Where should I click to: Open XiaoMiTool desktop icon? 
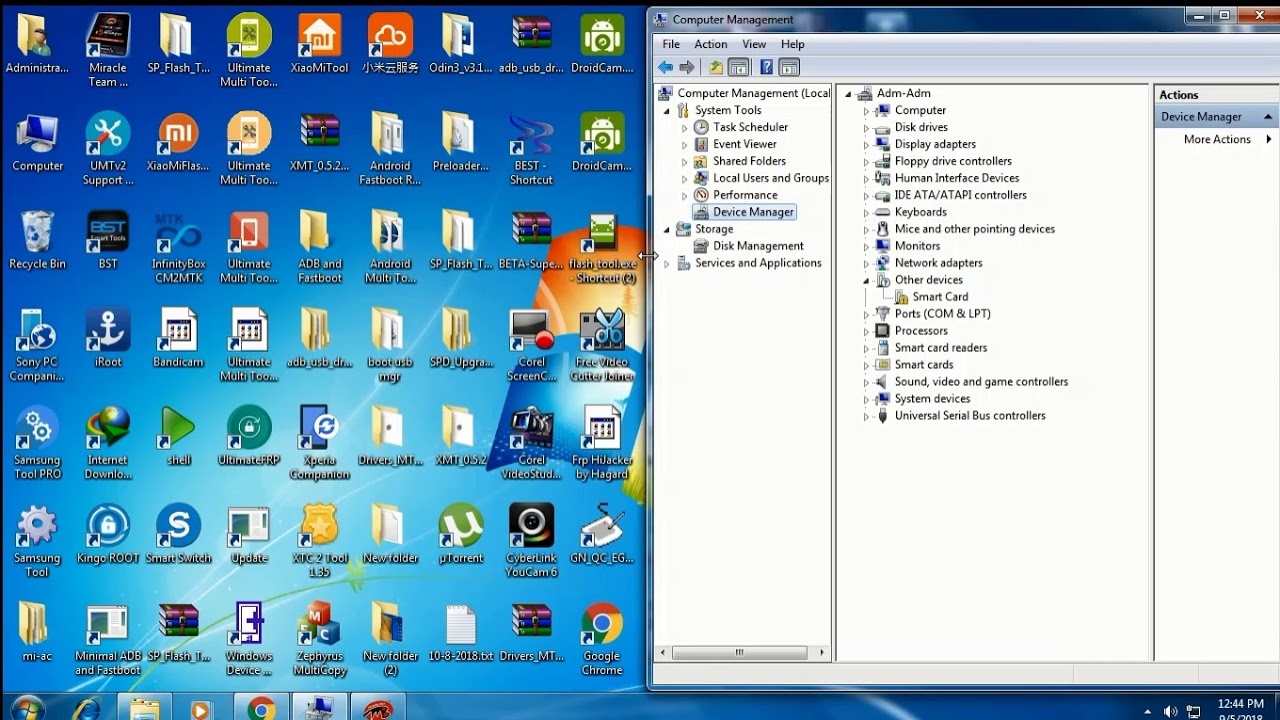pyautogui.click(x=320, y=44)
